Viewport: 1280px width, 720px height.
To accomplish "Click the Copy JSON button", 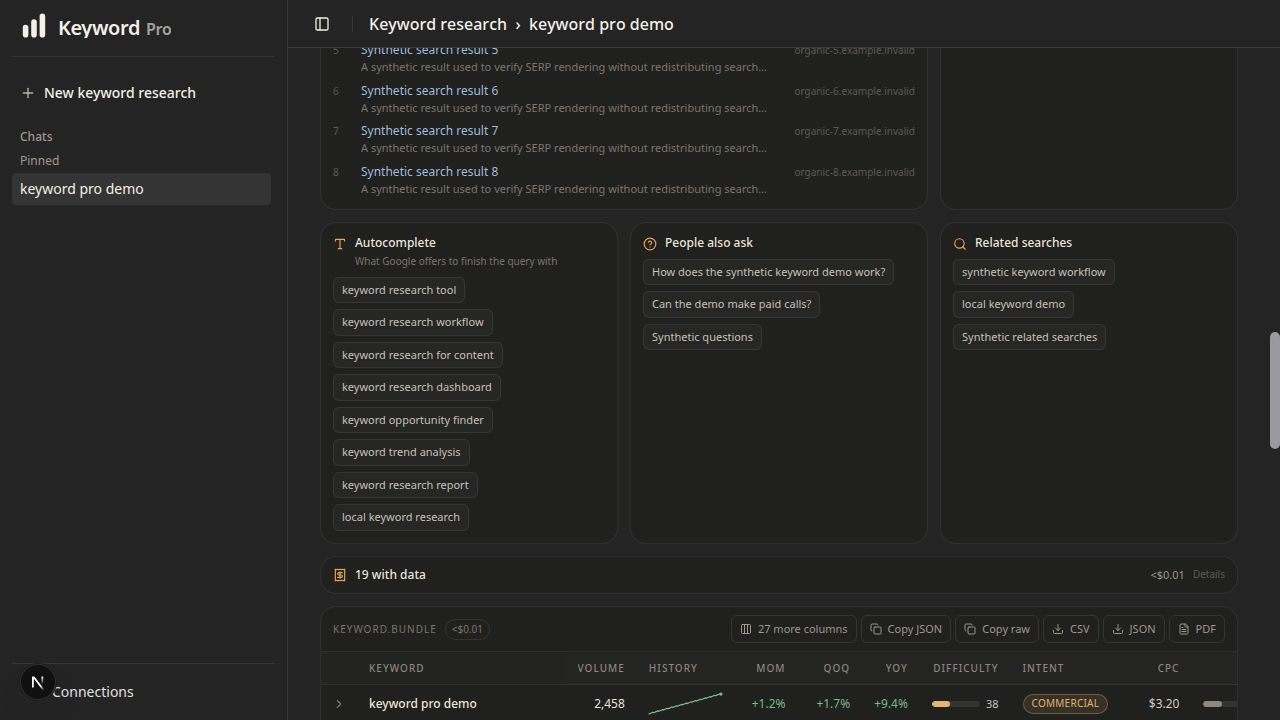I will tap(906, 629).
